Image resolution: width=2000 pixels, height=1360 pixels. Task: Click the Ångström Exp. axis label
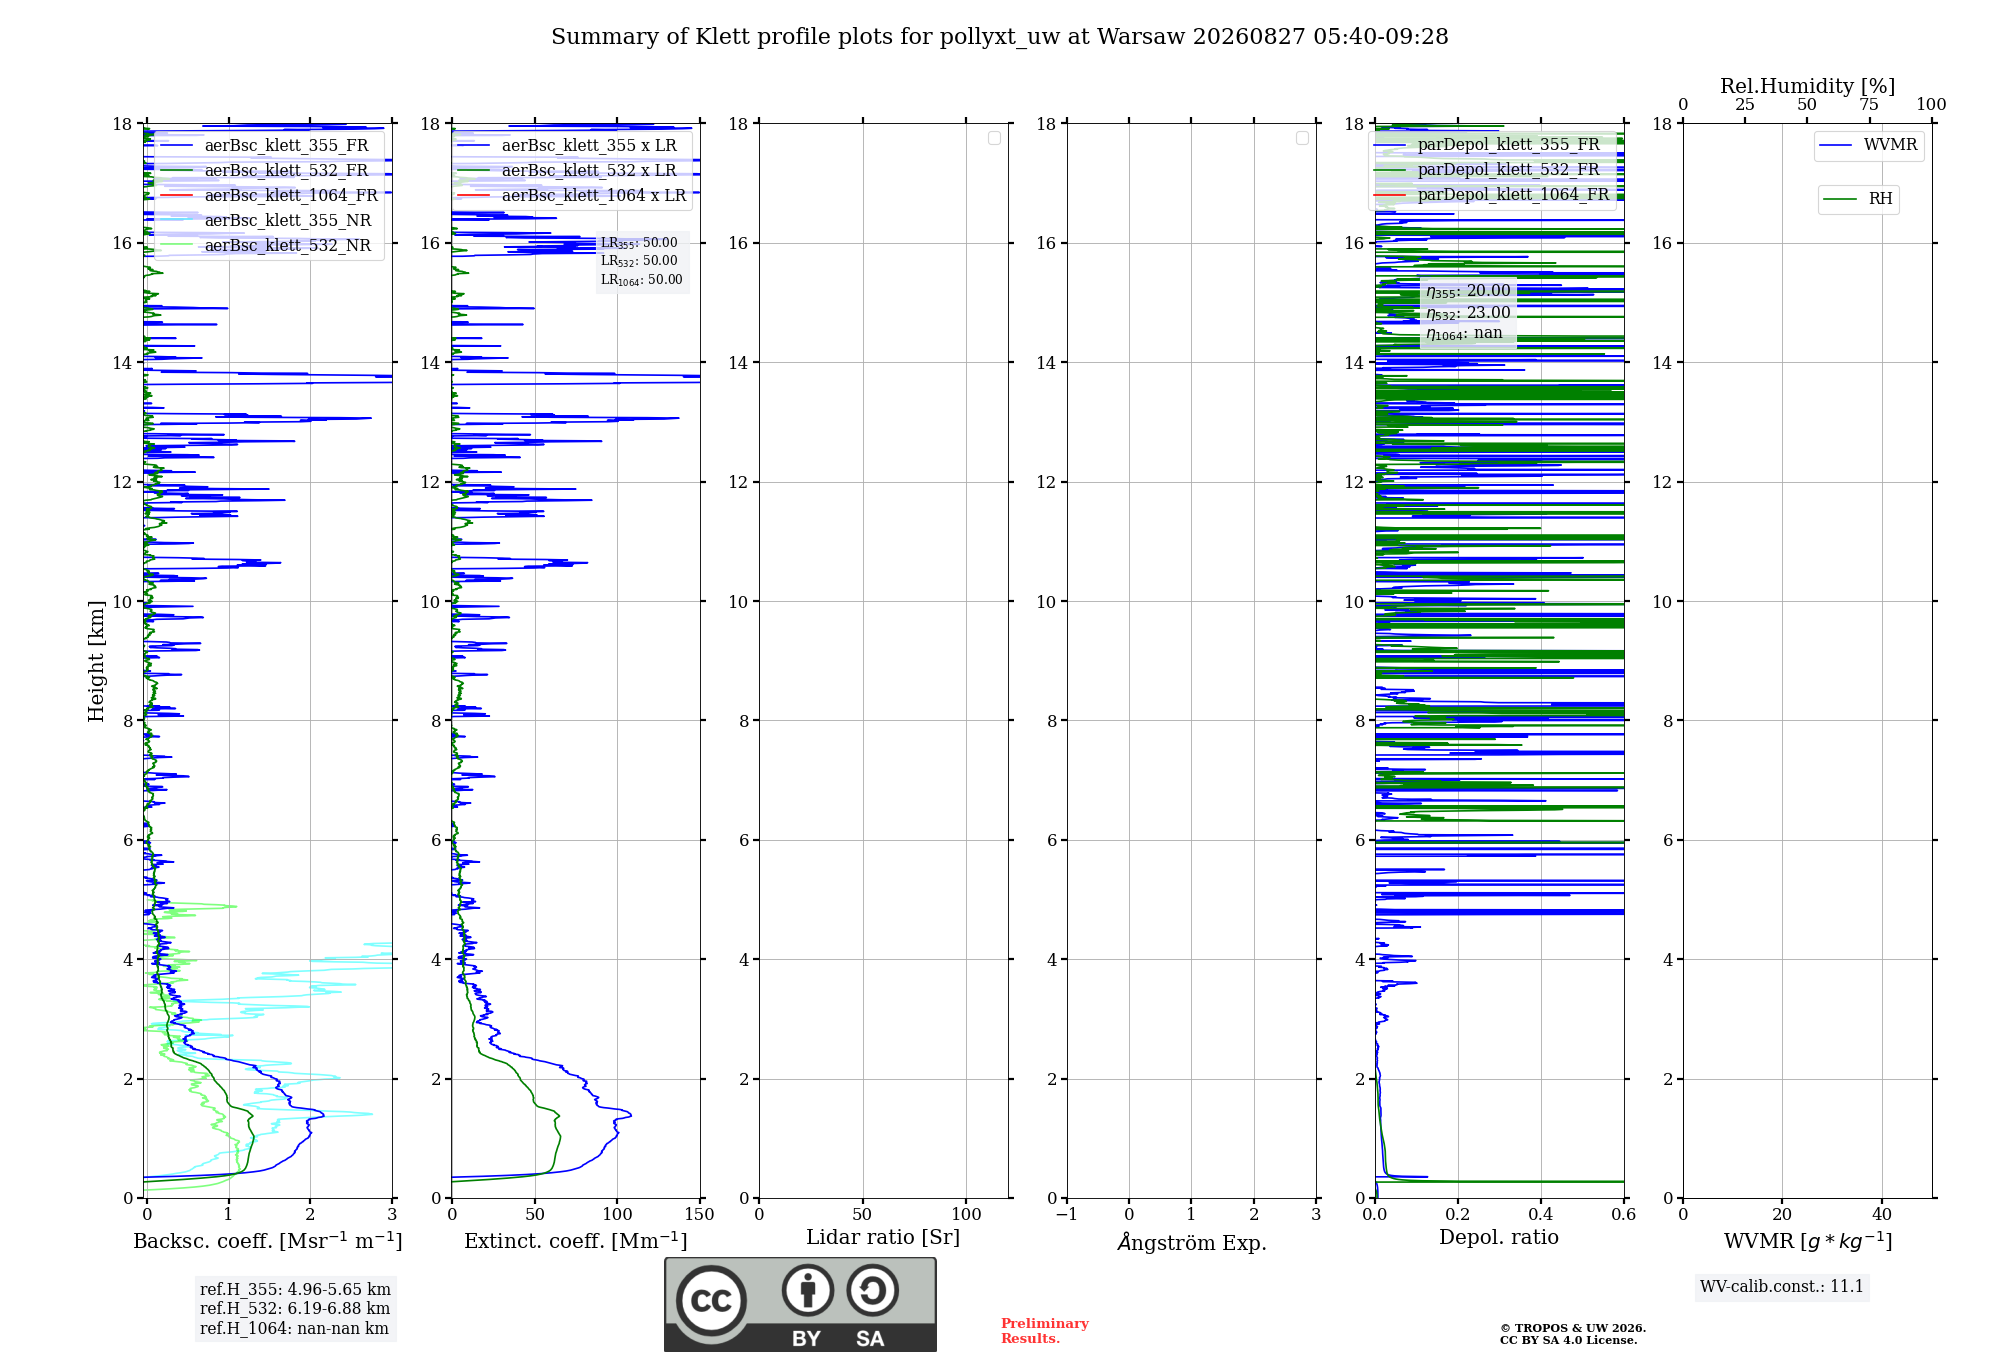(1192, 1242)
